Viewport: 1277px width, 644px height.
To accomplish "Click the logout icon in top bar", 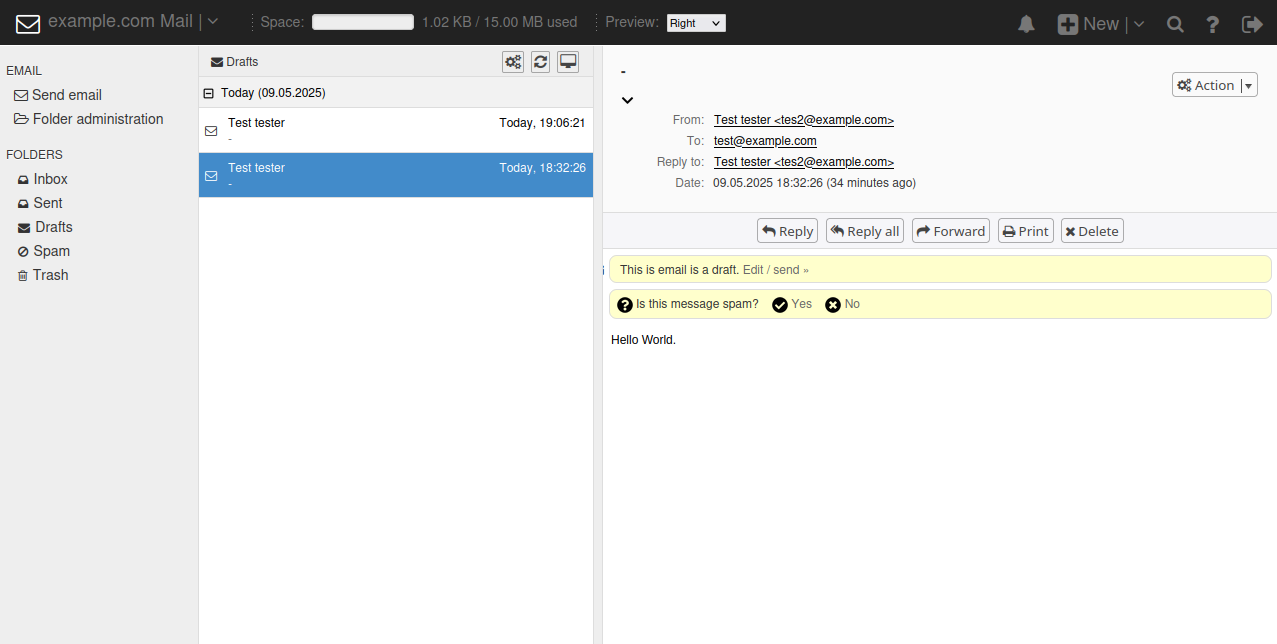I will [1252, 24].
